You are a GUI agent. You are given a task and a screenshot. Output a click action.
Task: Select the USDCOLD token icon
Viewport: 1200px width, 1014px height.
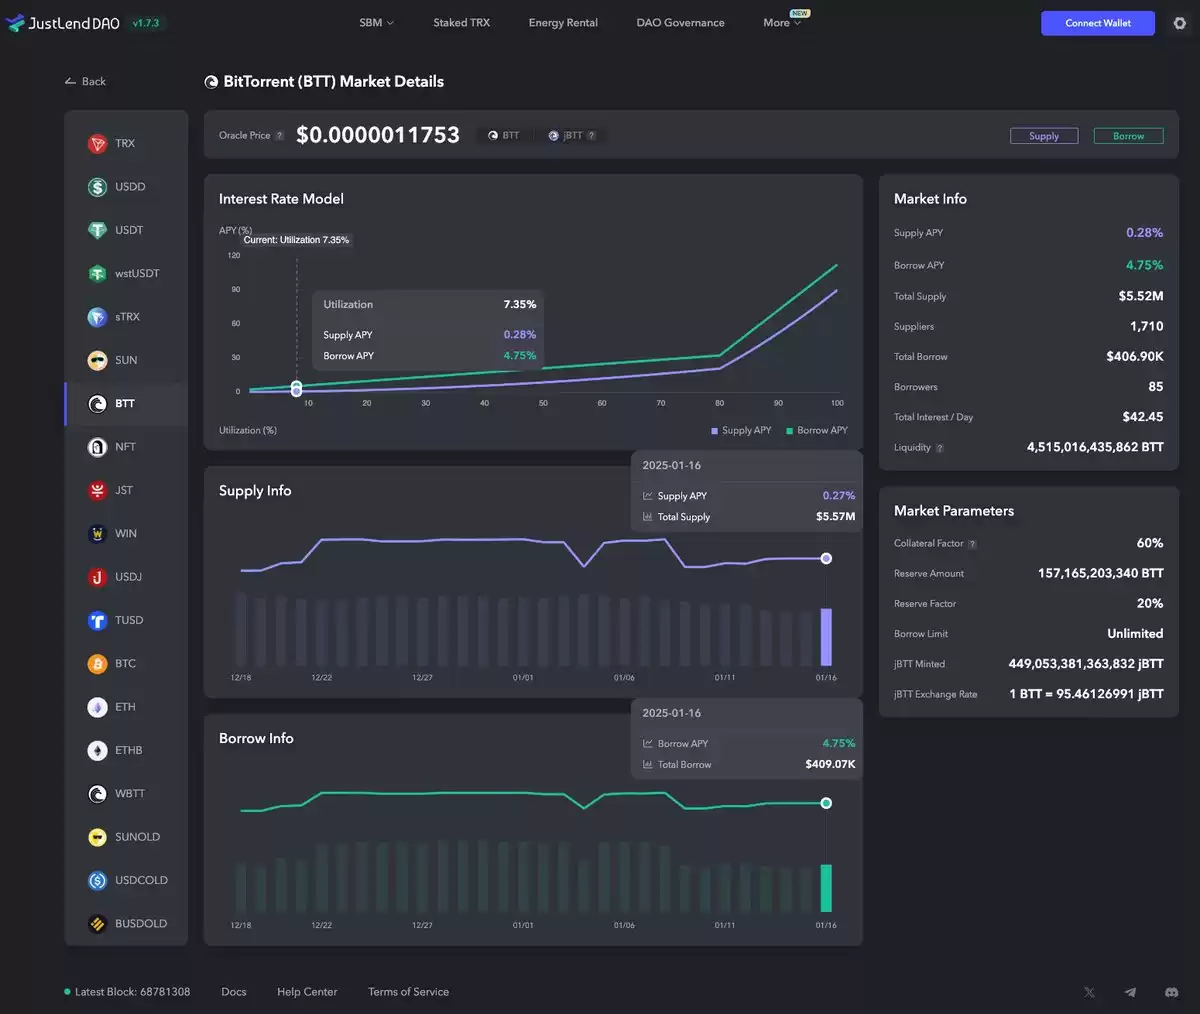coord(97,880)
